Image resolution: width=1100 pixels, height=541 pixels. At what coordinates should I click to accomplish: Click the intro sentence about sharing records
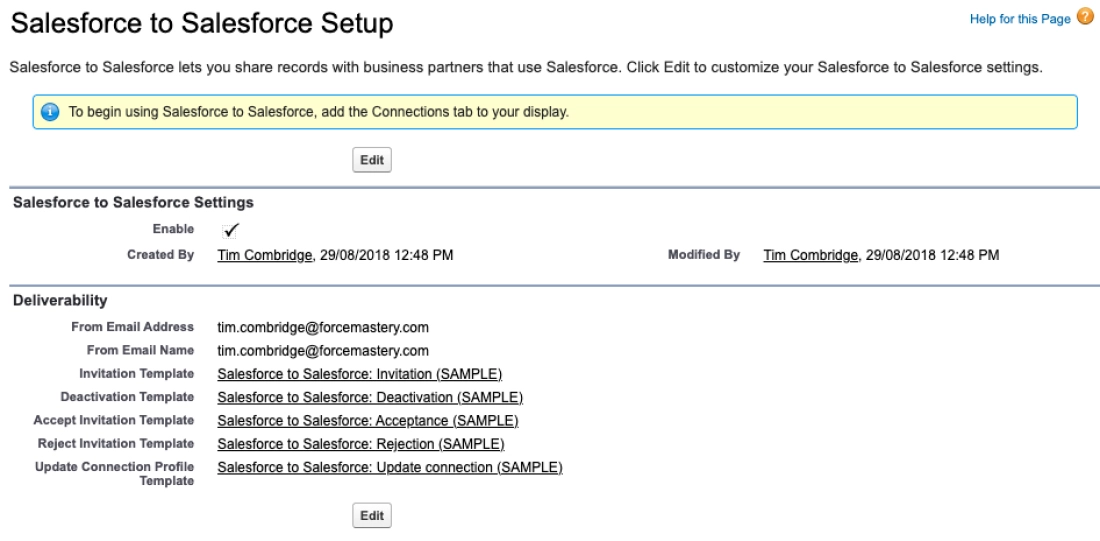pyautogui.click(x=526, y=68)
